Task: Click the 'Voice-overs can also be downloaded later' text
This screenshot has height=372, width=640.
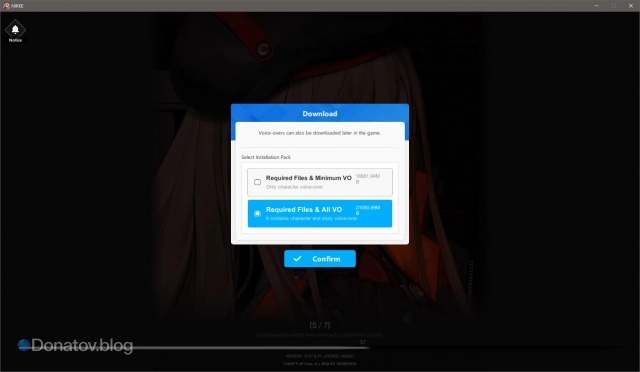Action: click(x=320, y=133)
